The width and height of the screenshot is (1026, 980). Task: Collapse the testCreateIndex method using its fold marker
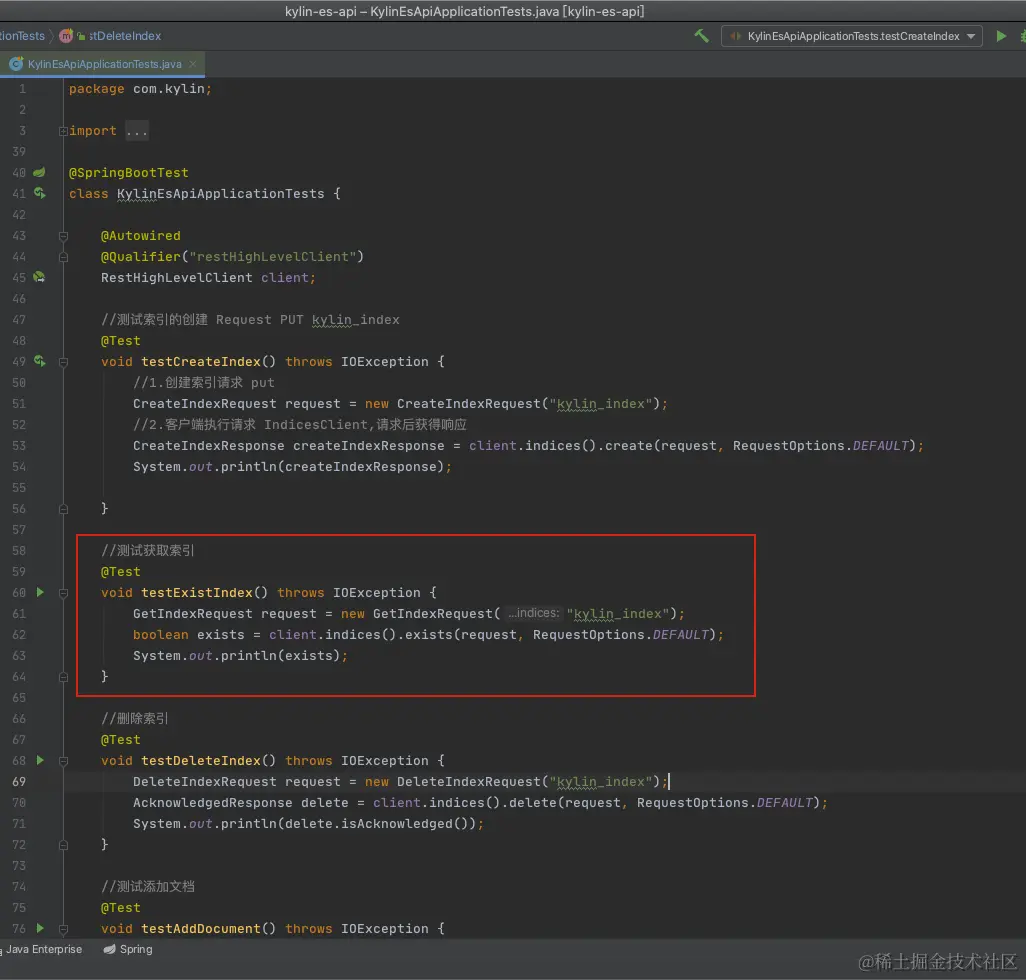coord(63,362)
